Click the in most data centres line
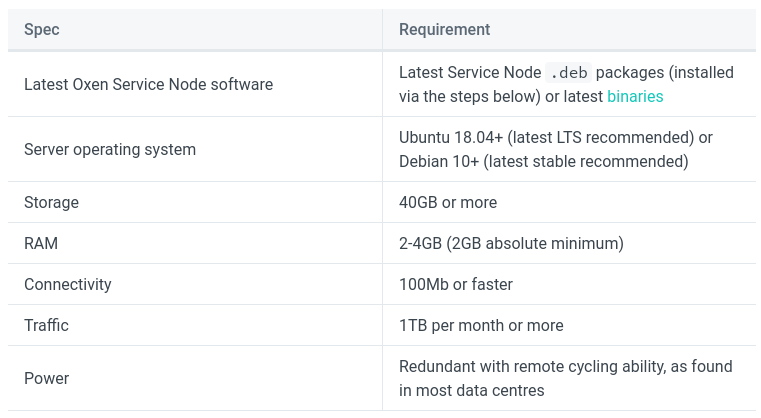The height and width of the screenshot is (418, 761). pyautogui.click(x=471, y=390)
